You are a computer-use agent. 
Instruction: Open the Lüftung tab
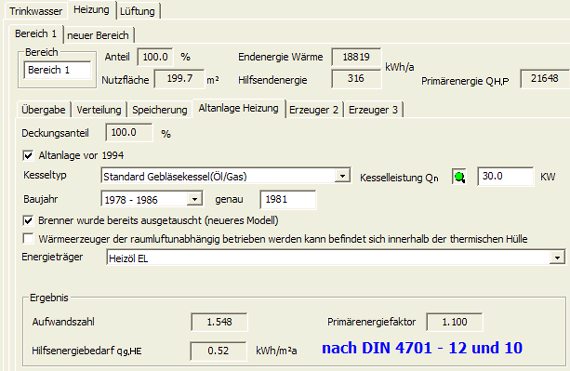pos(137,11)
